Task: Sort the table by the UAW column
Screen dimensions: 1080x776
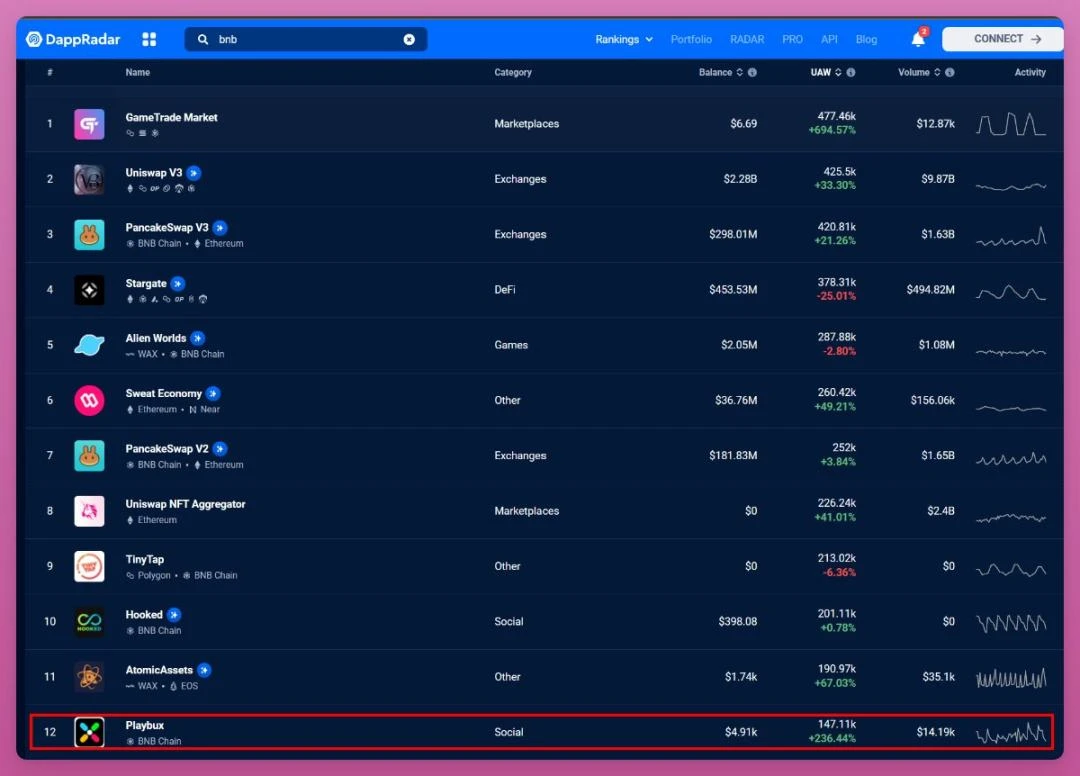Action: tap(820, 72)
